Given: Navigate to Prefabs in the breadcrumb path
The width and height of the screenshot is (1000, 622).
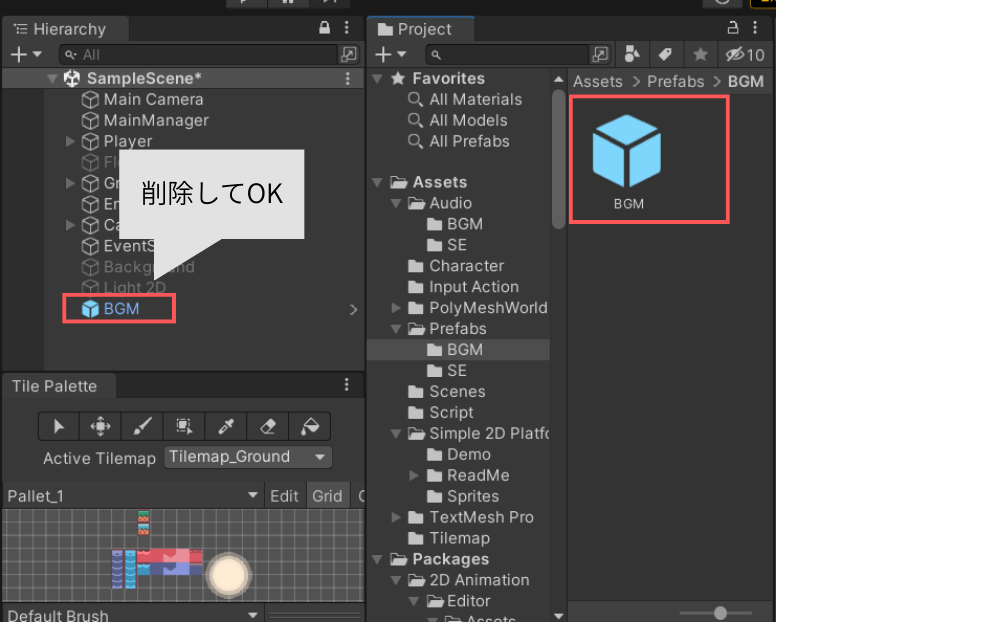Looking at the screenshot, I should [675, 82].
